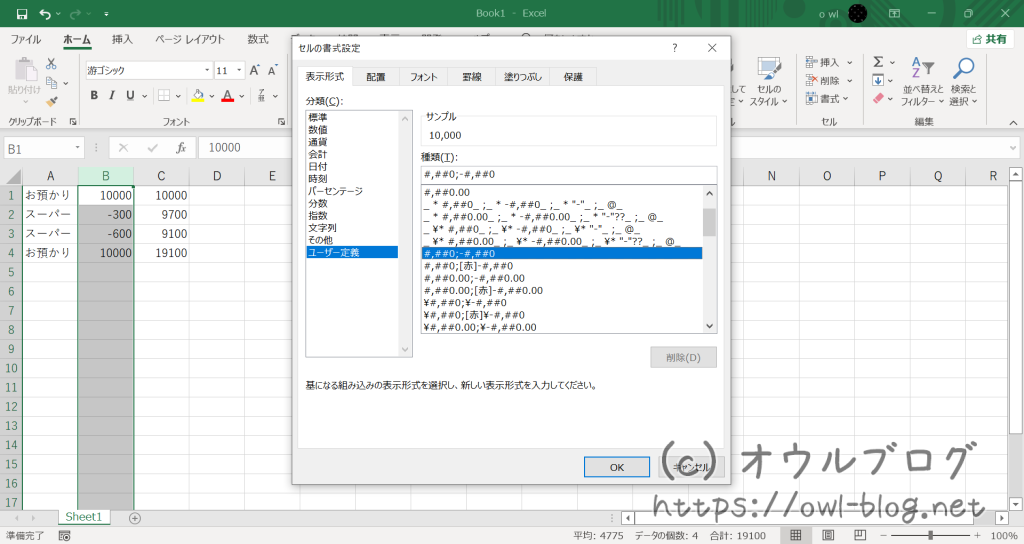Open Sort and Filter tool
Viewport: 1024px width, 544px height.
tap(922, 80)
